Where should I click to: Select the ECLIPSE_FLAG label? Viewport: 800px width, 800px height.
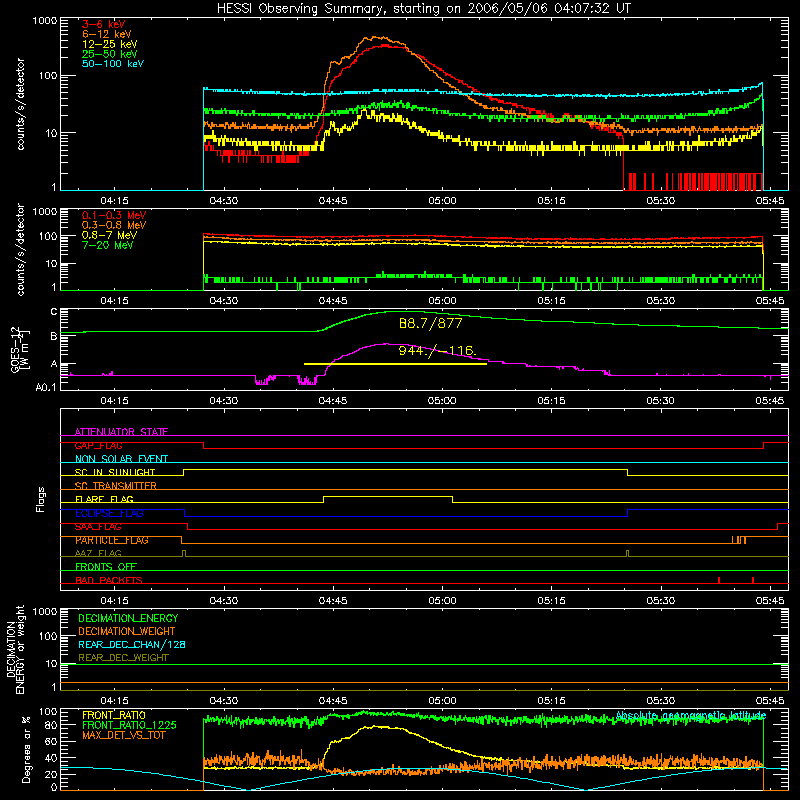[109, 513]
